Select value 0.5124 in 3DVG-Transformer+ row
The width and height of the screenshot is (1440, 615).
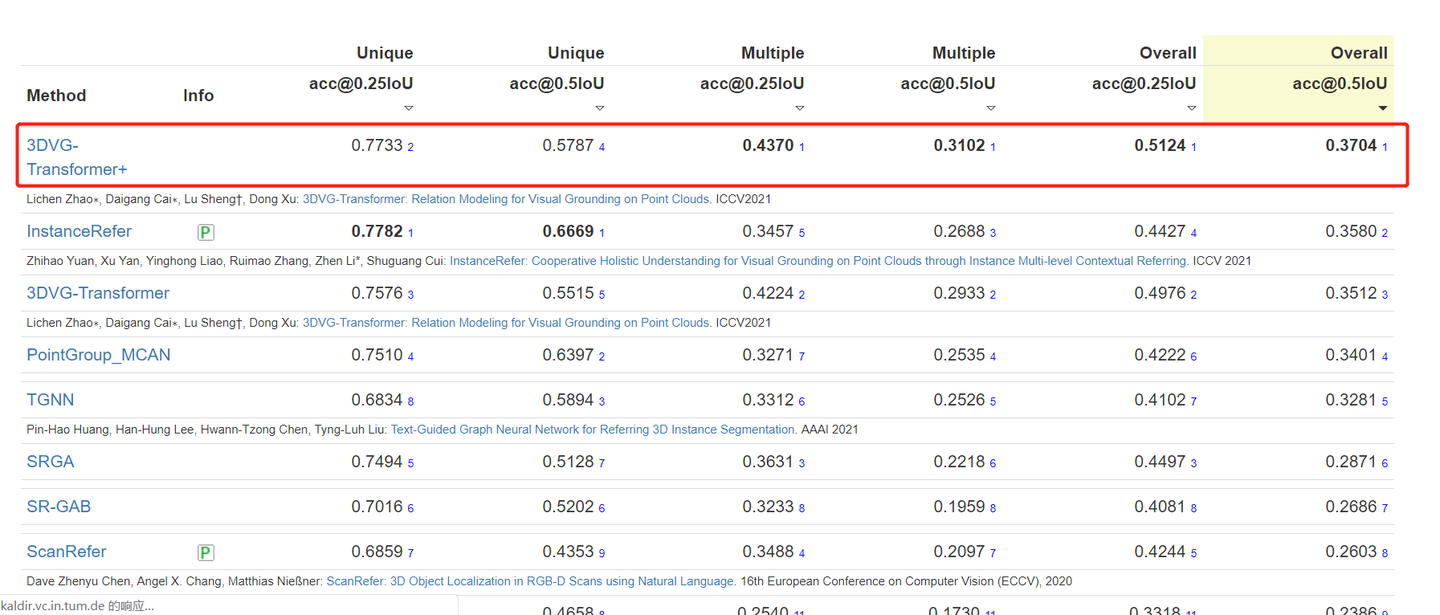(x=1160, y=145)
